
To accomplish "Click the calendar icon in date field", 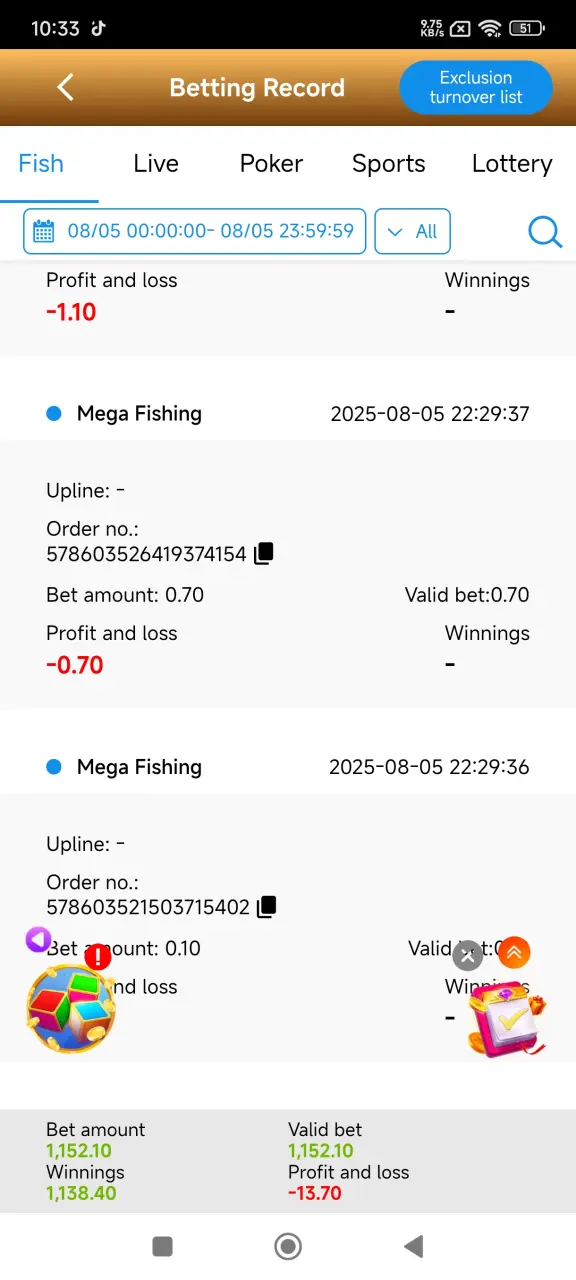I will pyautogui.click(x=44, y=232).
